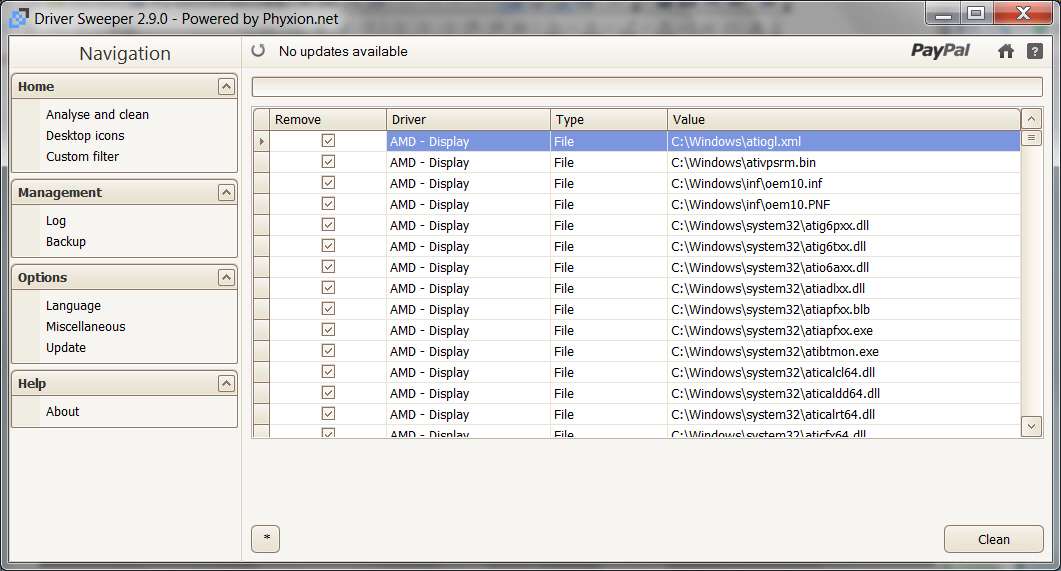Sort by the Type column header
The height and width of the screenshot is (571, 1061).
point(609,120)
